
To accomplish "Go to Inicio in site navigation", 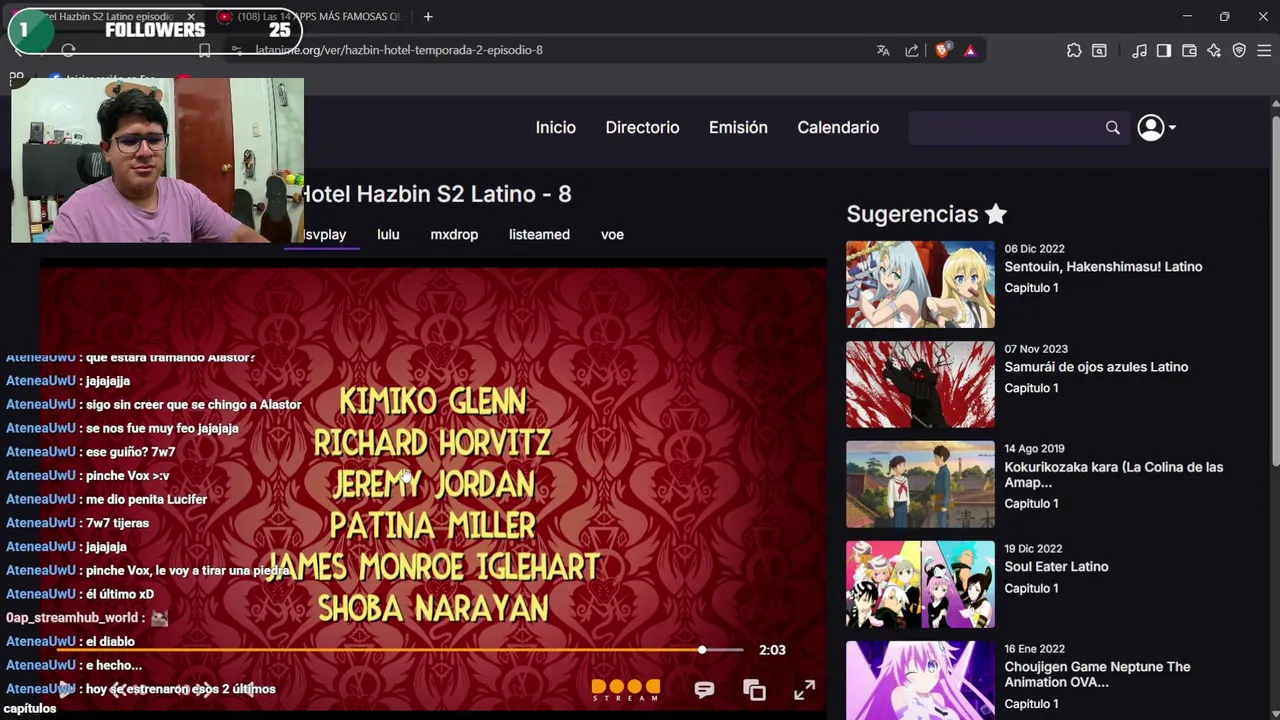I will point(555,128).
